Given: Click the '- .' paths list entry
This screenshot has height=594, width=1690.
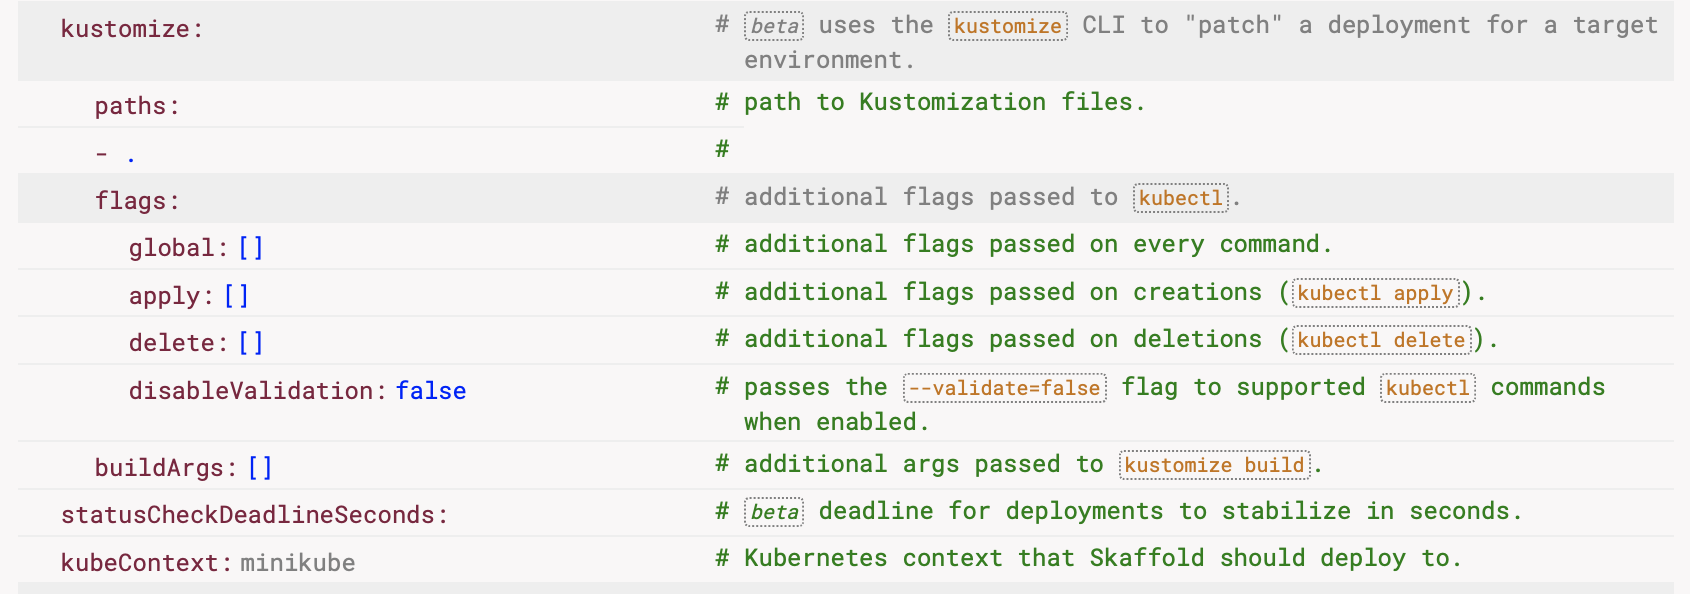Looking at the screenshot, I should (115, 154).
